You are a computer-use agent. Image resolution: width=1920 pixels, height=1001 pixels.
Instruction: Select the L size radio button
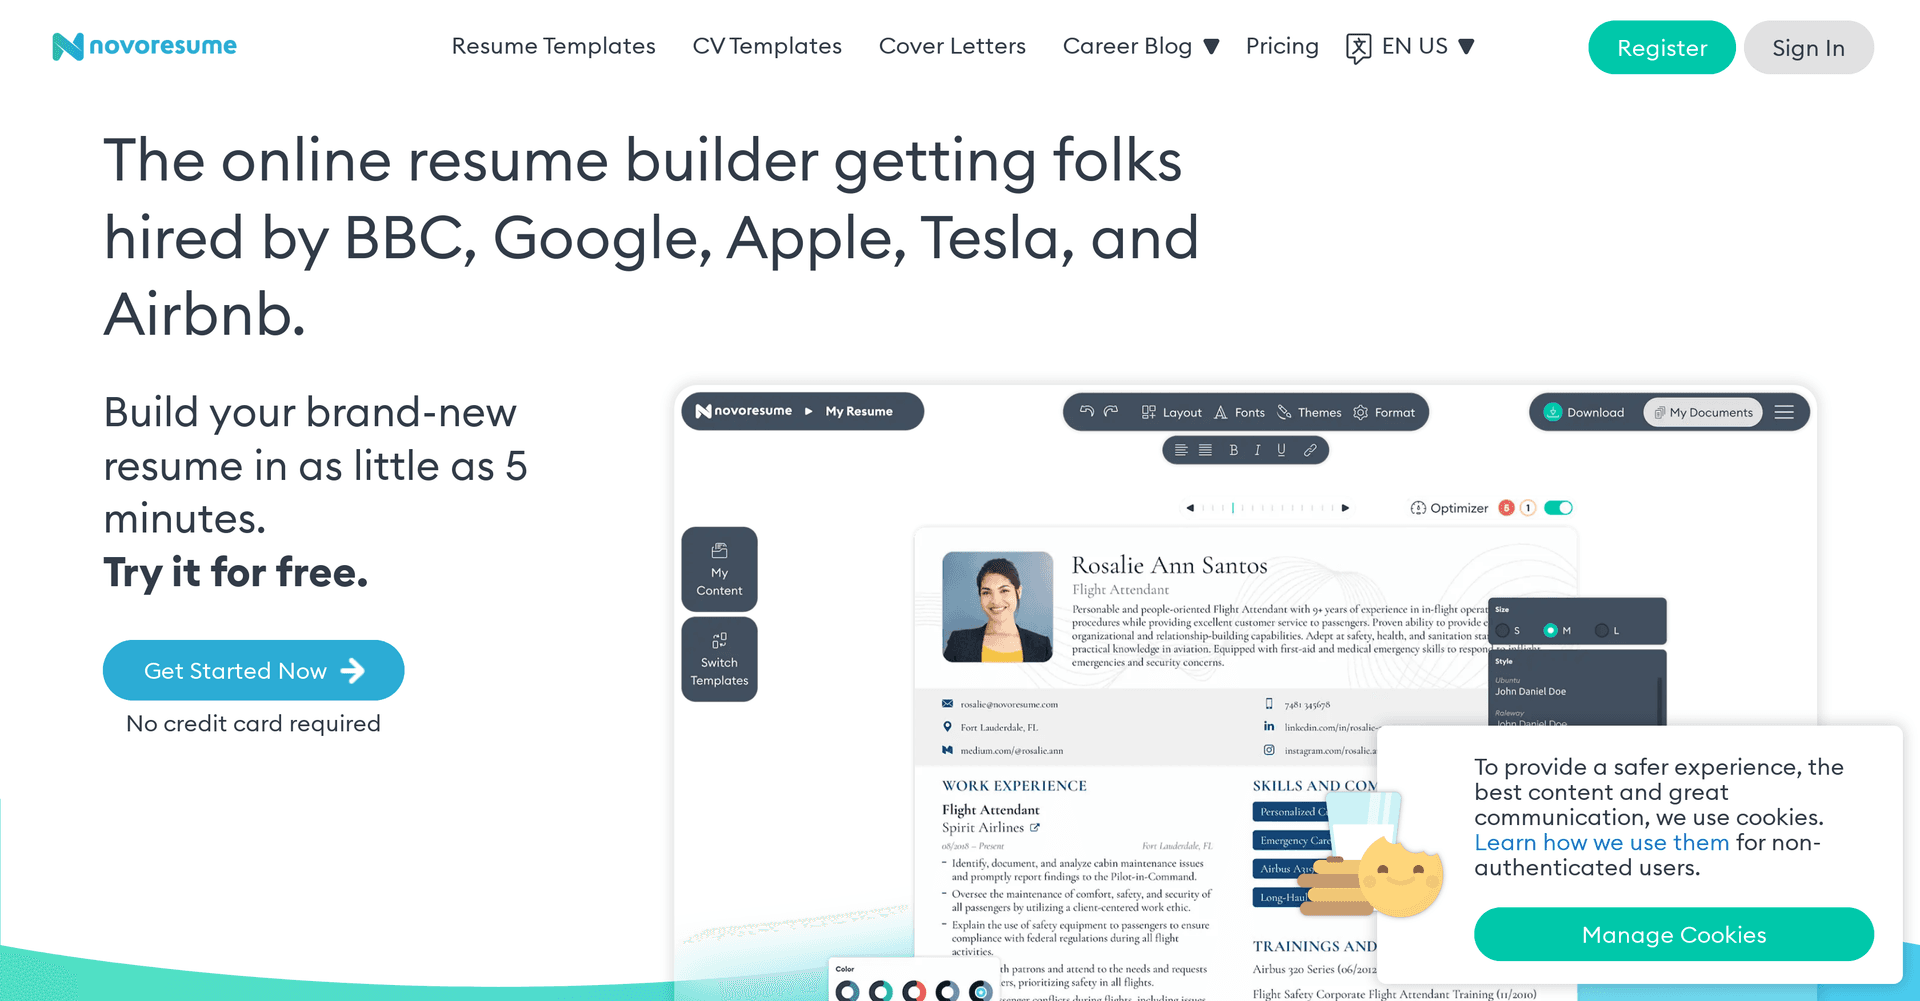[x=1602, y=630]
